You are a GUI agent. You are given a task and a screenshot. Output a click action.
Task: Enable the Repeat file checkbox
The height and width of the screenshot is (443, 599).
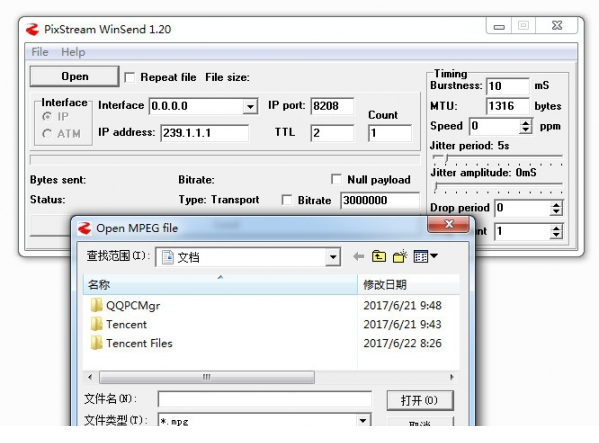pyautogui.click(x=130, y=78)
